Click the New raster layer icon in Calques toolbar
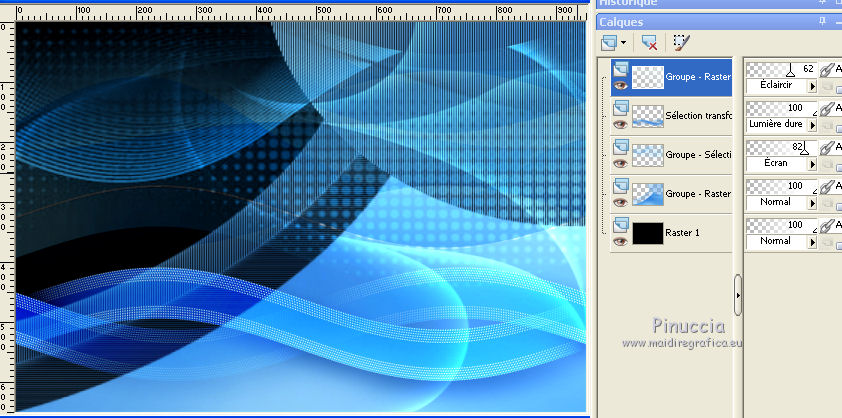This screenshot has height=418, width=842. [x=609, y=42]
